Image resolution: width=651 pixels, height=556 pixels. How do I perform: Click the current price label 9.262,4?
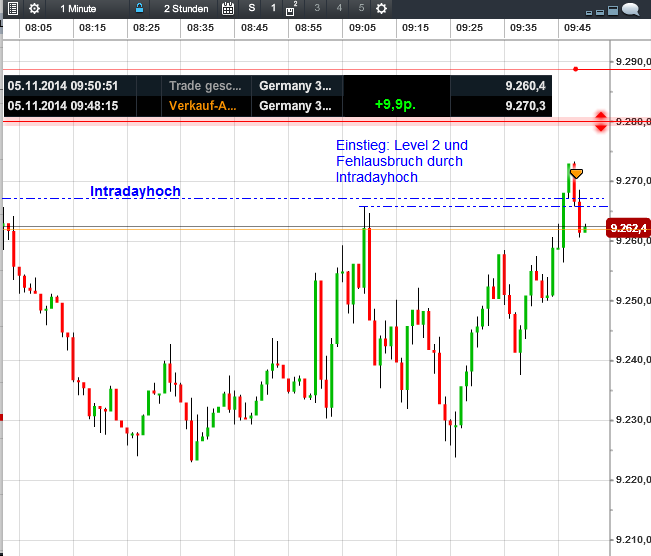click(628, 228)
